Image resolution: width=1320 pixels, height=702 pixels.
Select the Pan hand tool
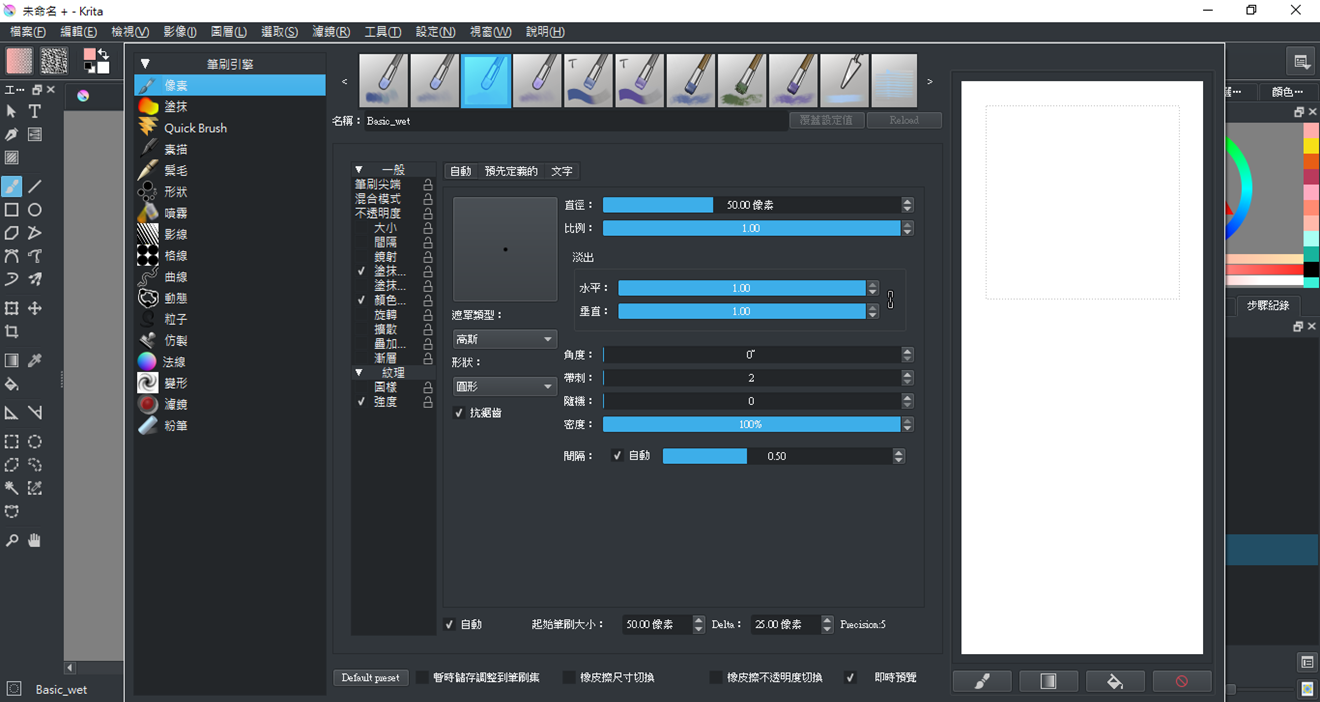tap(35, 540)
